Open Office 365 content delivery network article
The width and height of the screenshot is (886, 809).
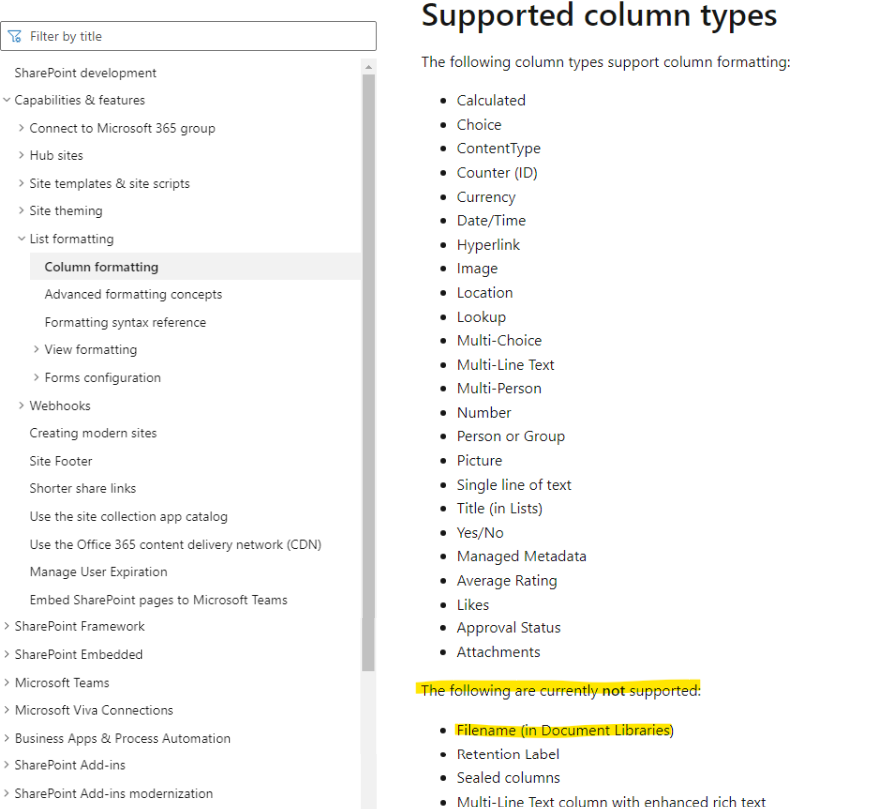coord(175,545)
